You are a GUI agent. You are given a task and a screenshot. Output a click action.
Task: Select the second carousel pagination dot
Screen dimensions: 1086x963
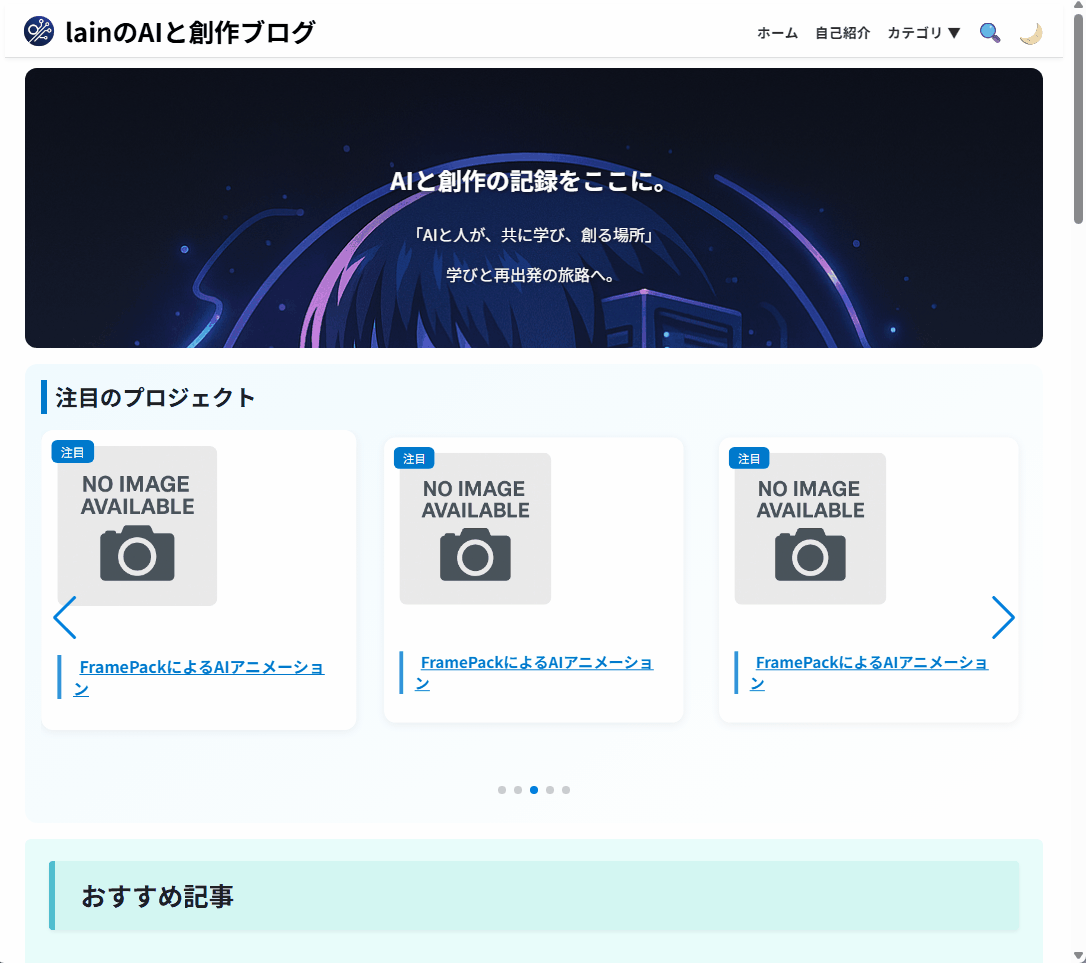coord(518,790)
